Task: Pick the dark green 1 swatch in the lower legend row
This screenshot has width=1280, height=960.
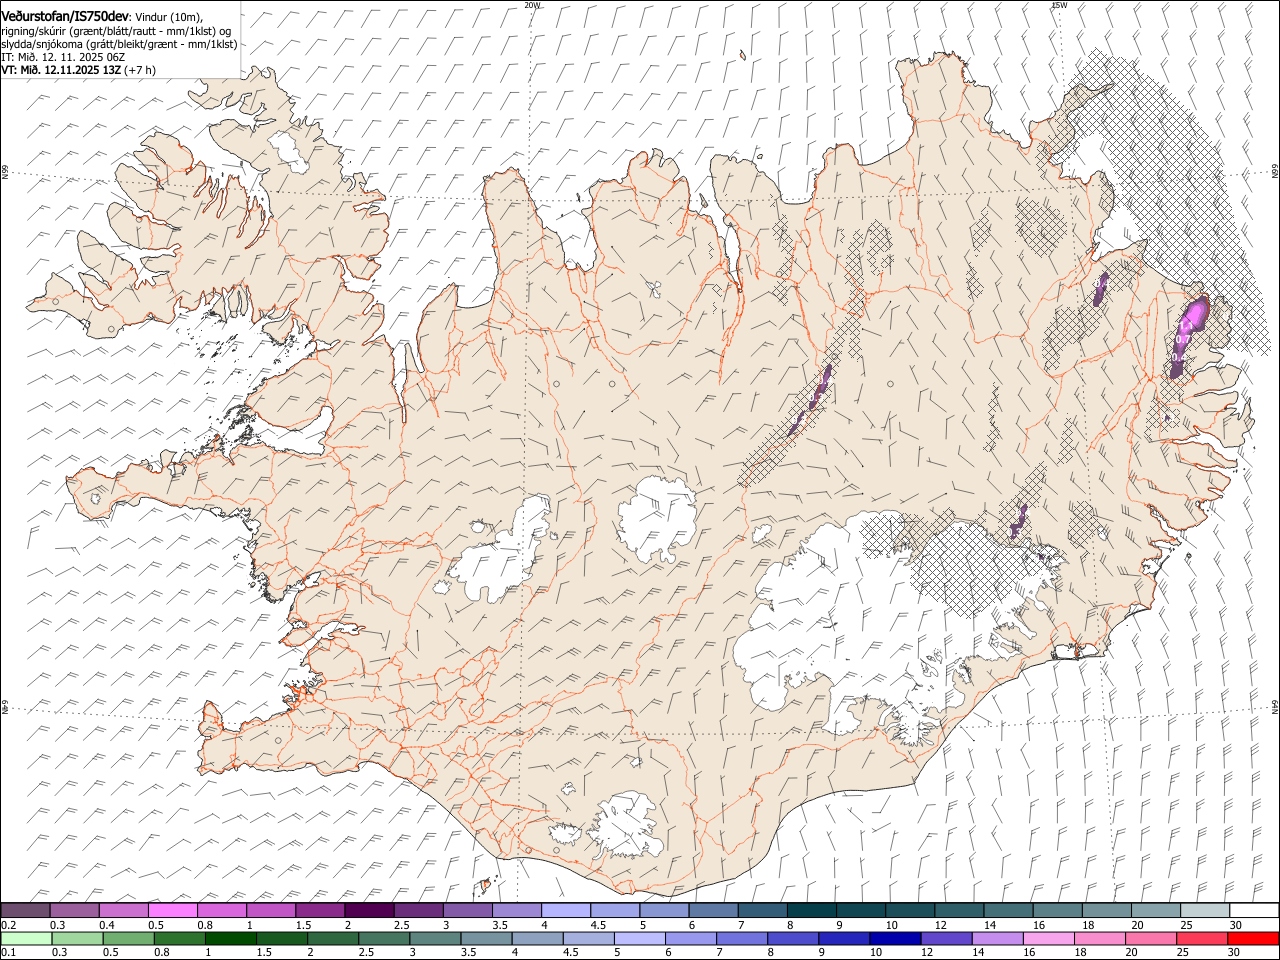Action: pyautogui.click(x=231, y=939)
